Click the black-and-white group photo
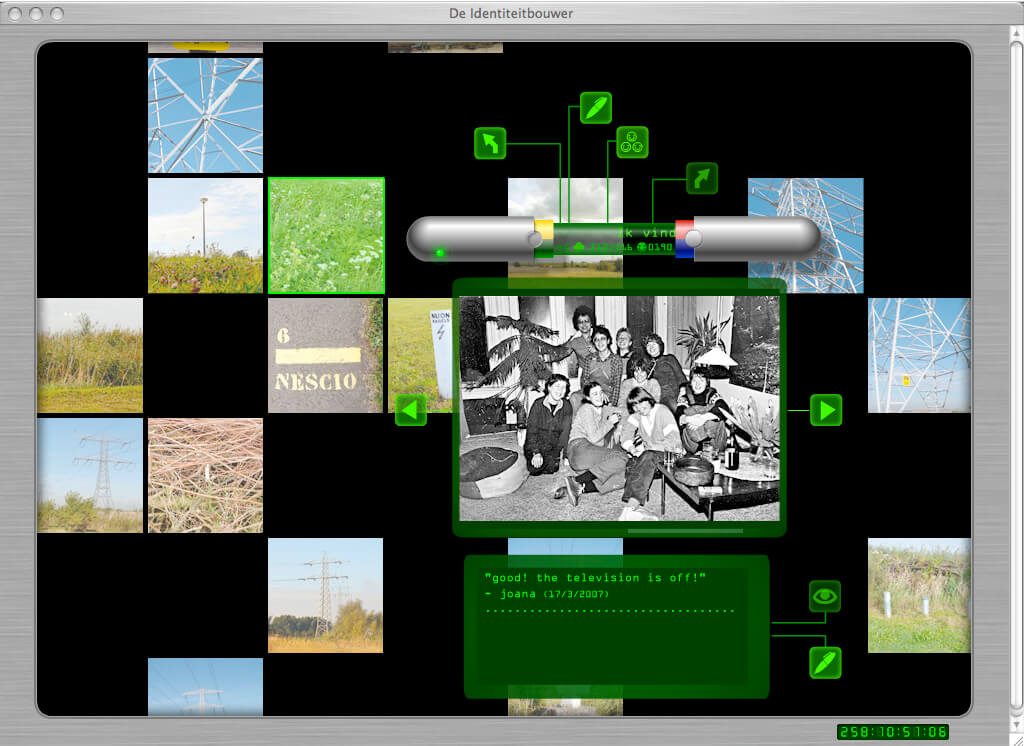 (x=618, y=408)
